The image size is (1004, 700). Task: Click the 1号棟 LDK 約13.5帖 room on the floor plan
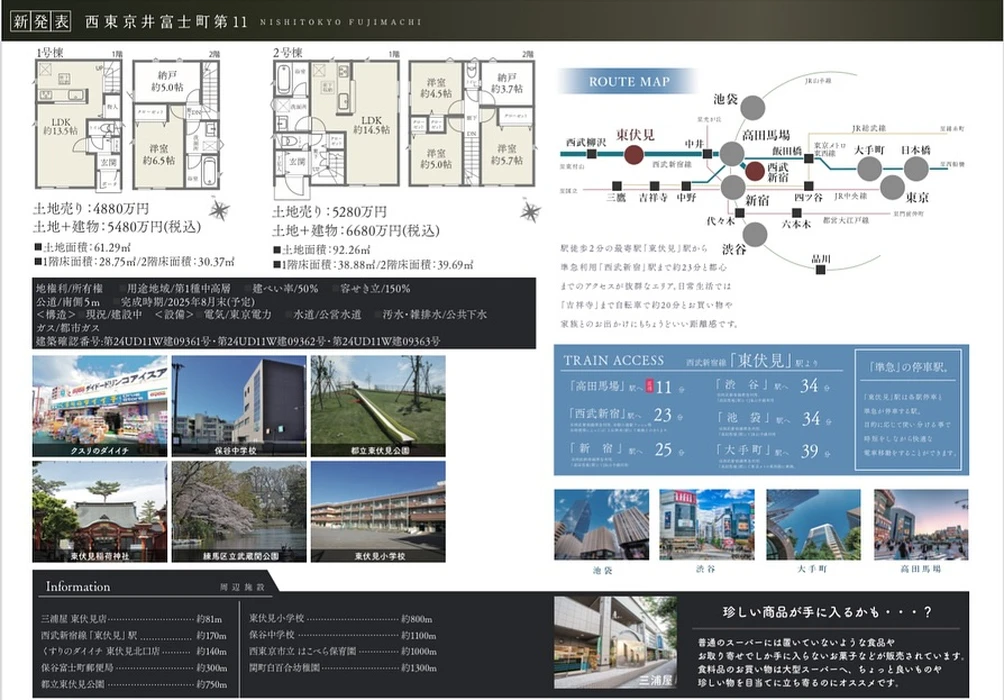pyautogui.click(x=61, y=126)
